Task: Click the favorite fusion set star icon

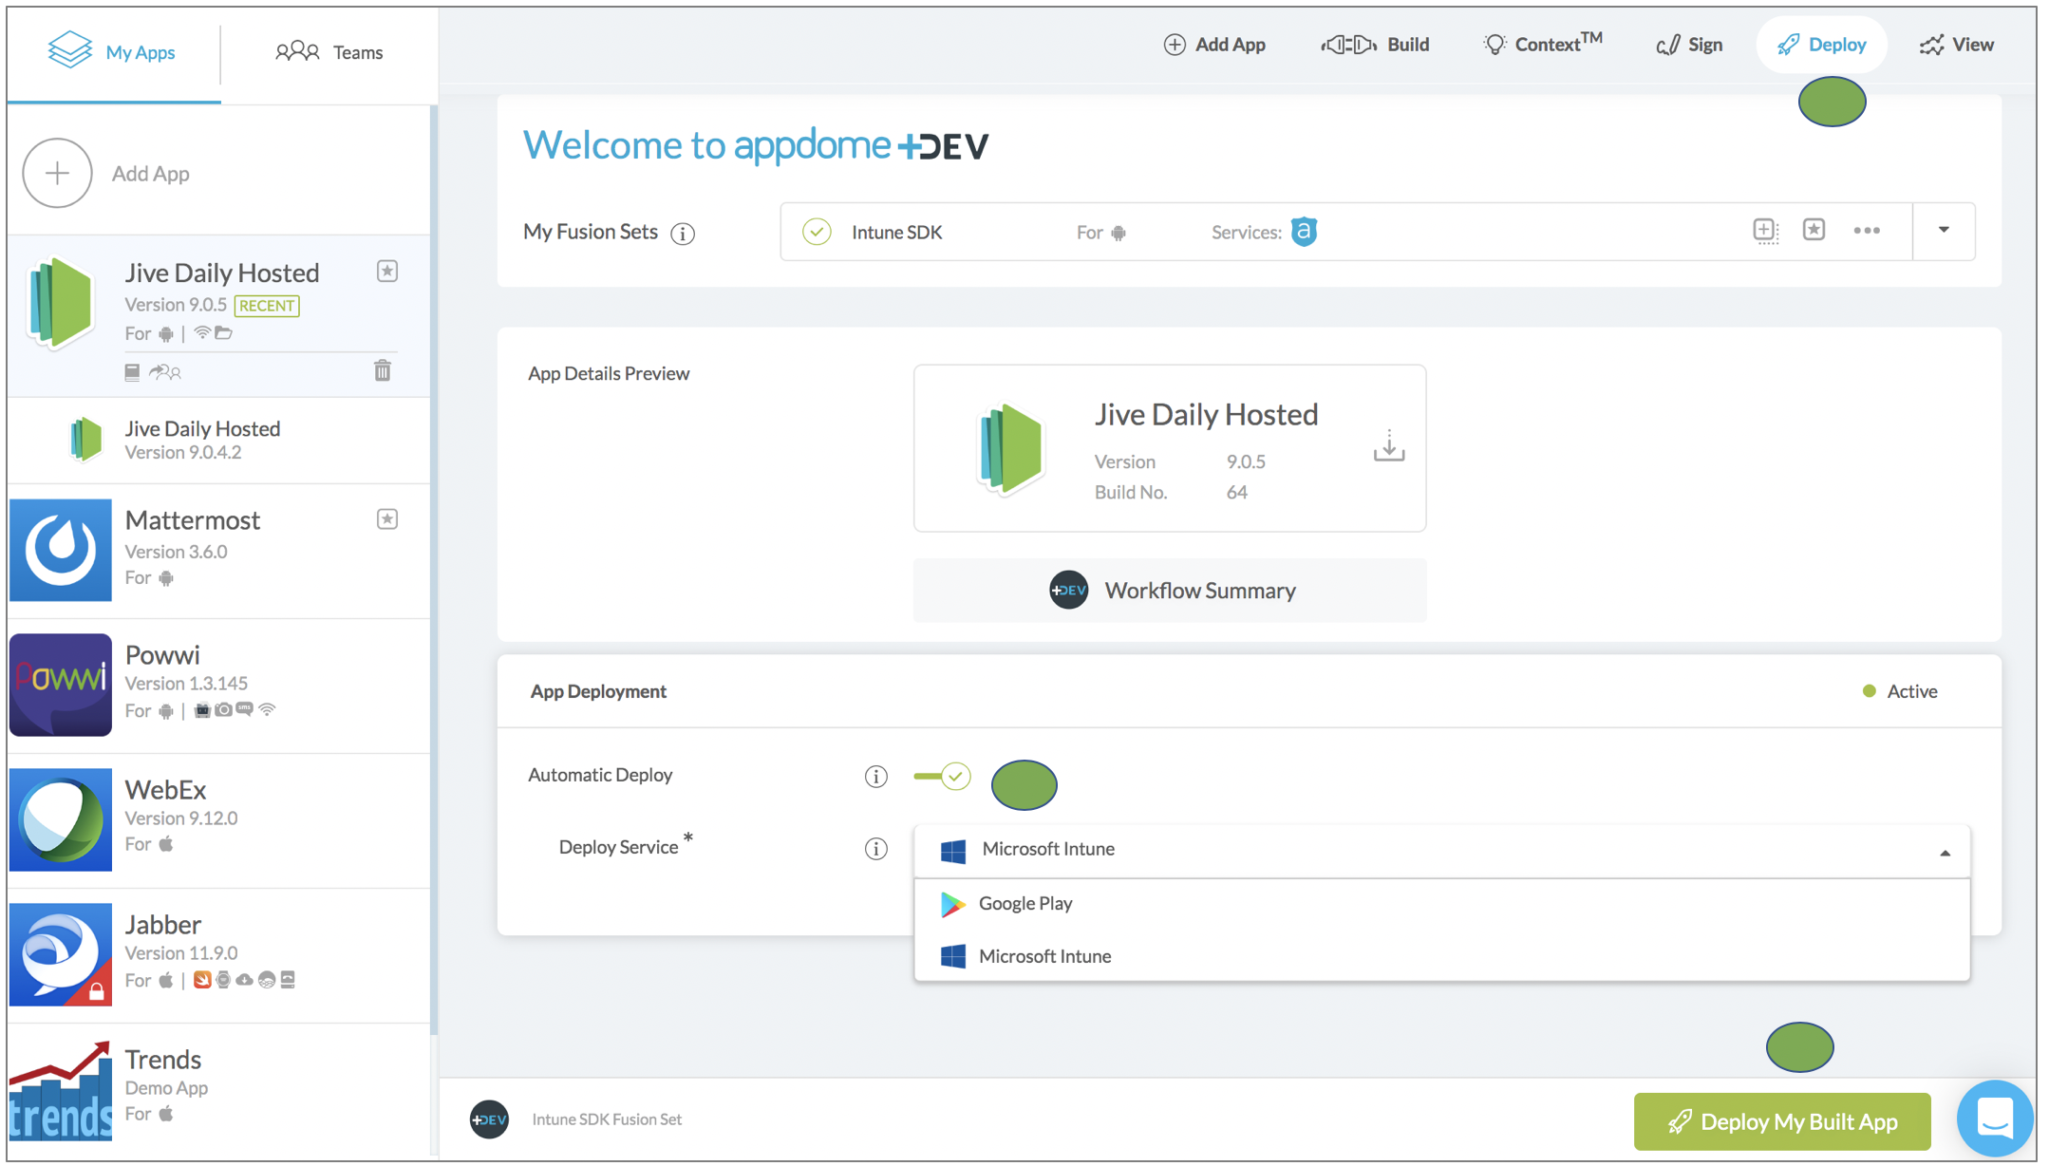Action: (x=1814, y=230)
